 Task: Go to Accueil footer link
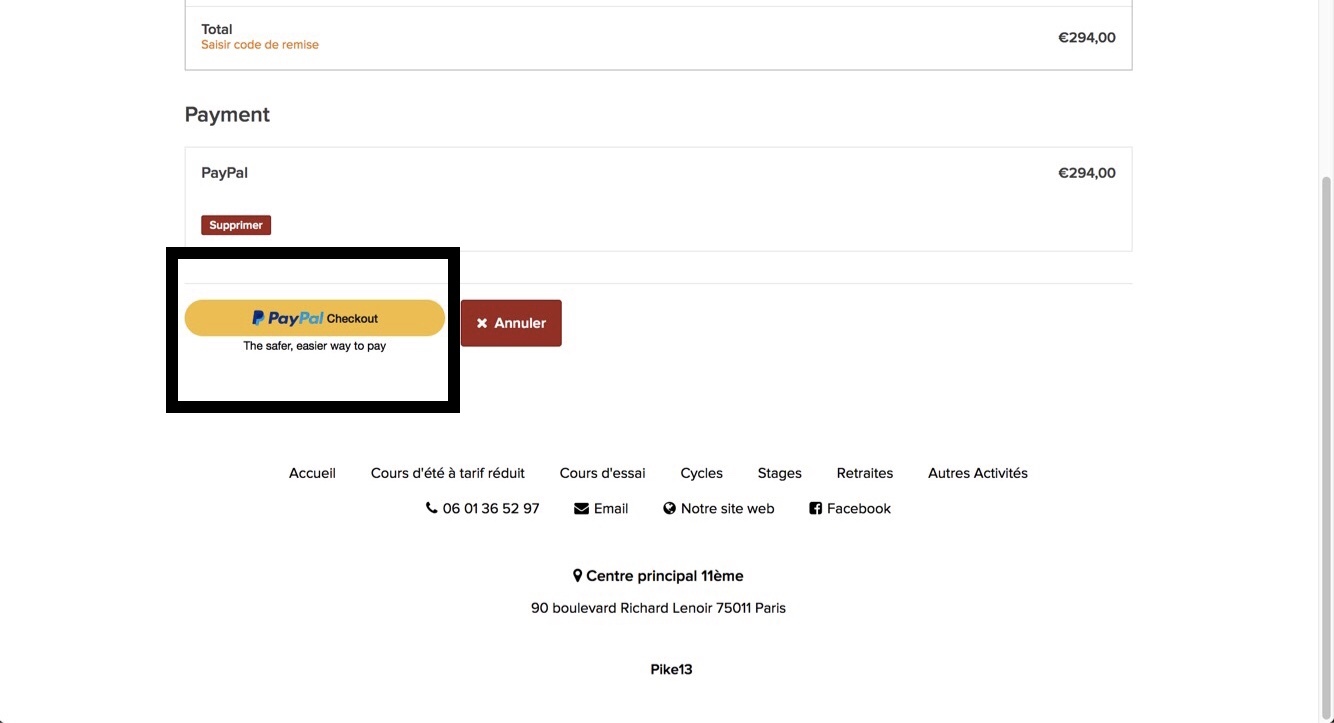coord(312,473)
